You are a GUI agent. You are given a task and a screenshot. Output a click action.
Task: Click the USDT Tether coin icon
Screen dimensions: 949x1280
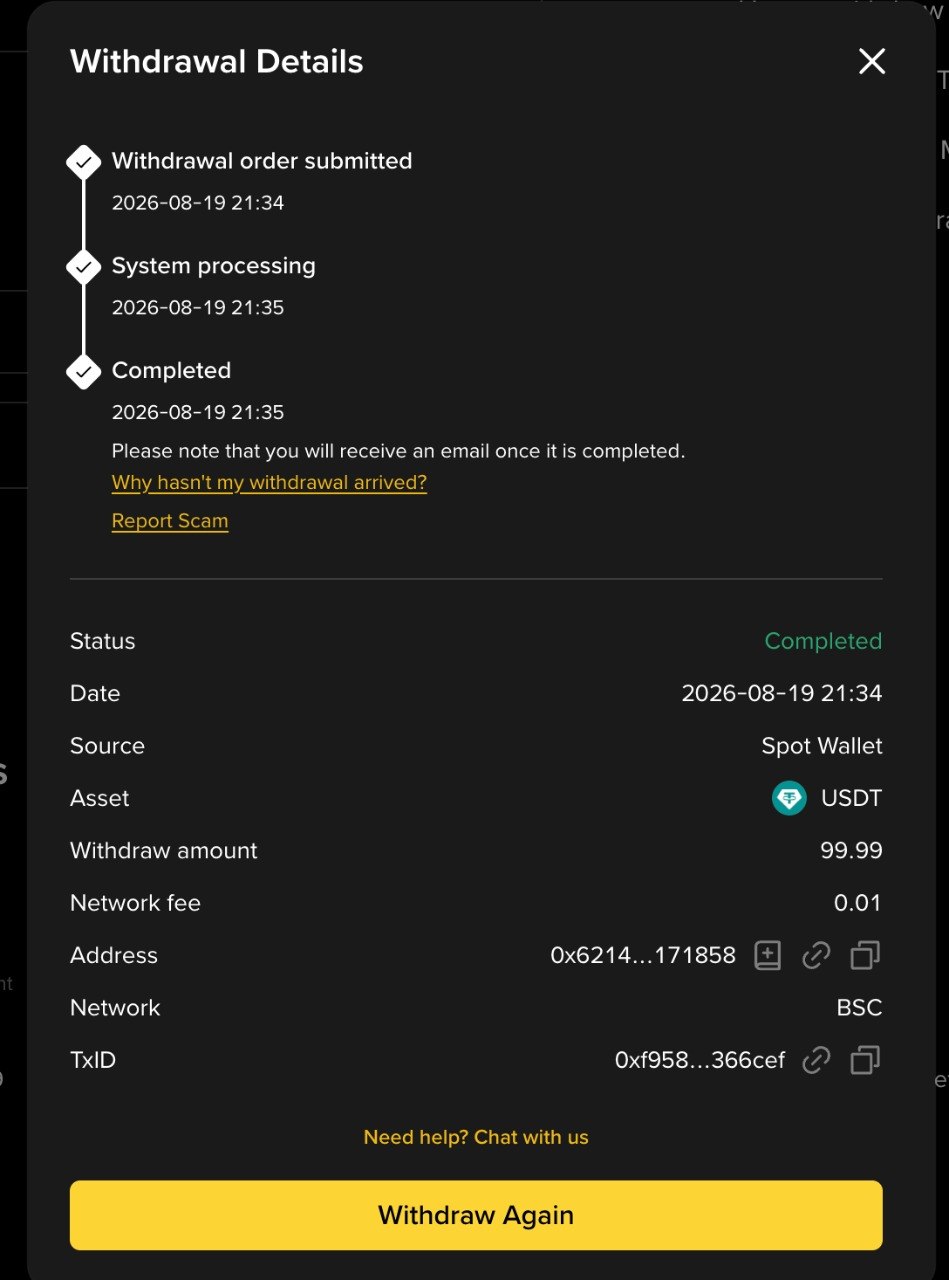pos(789,798)
